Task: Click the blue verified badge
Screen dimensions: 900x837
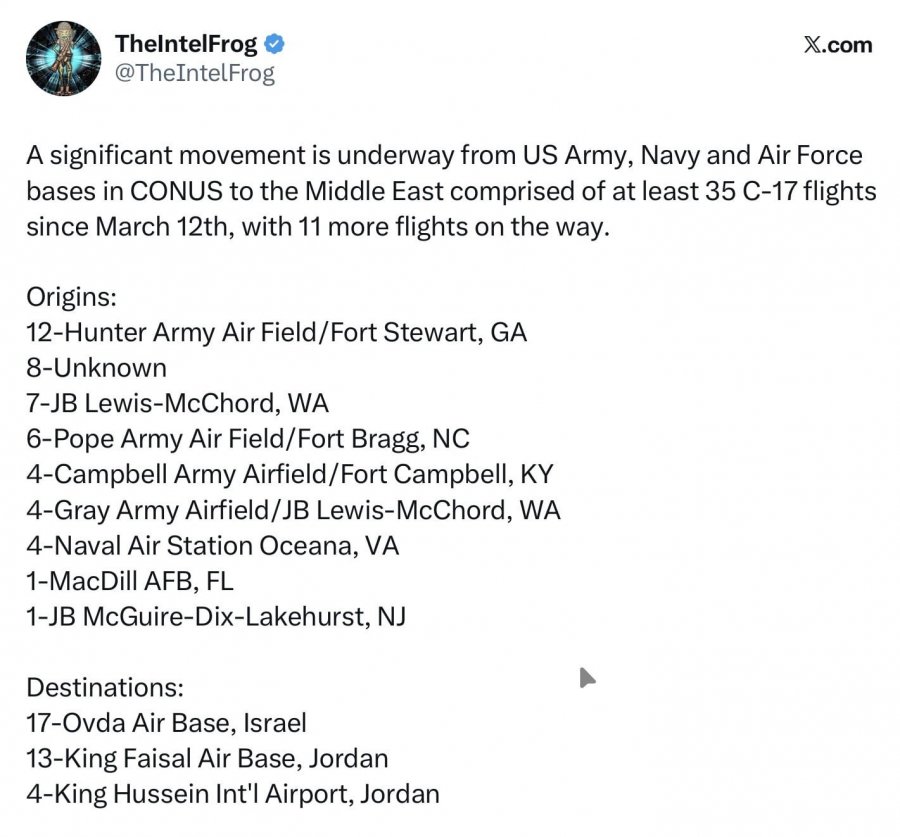Action: (x=275, y=44)
